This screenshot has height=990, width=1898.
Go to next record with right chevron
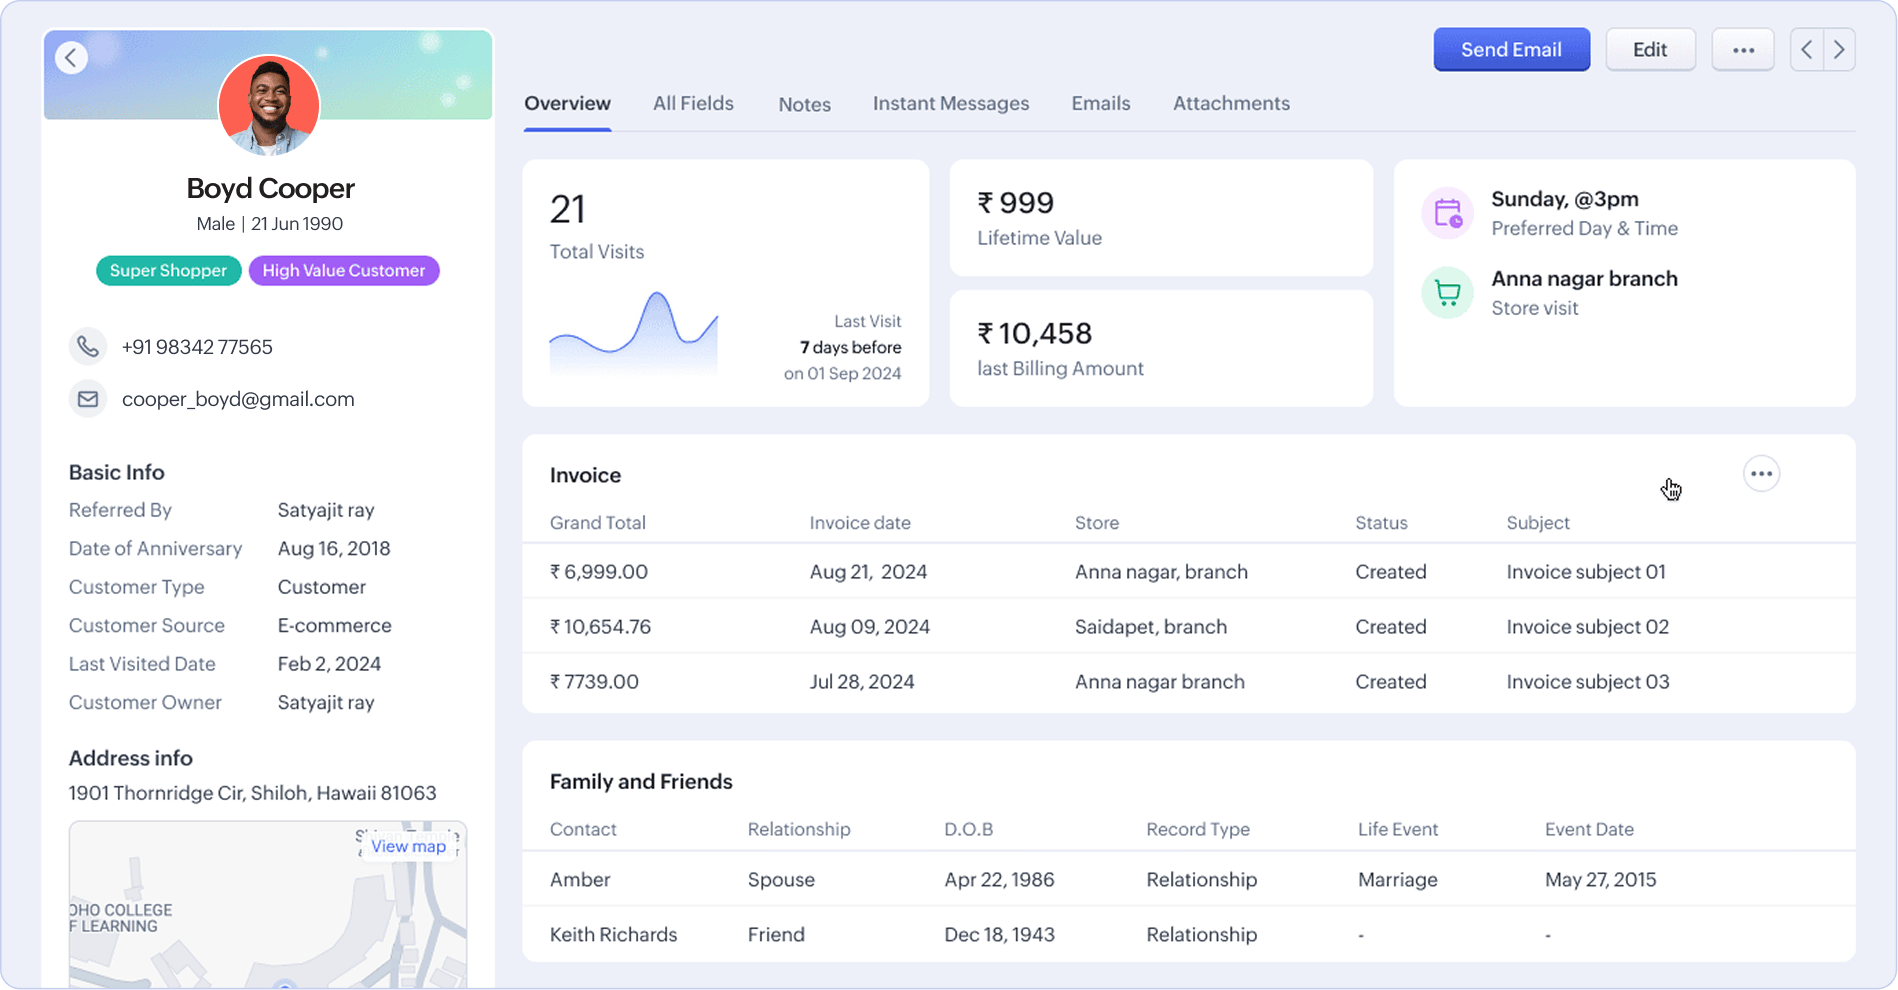(1839, 50)
